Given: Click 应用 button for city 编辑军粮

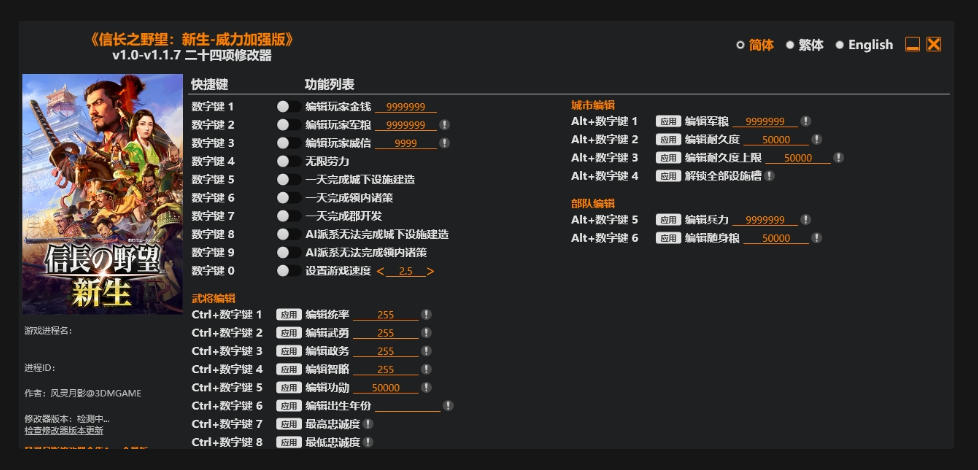Looking at the screenshot, I should click(x=668, y=121).
